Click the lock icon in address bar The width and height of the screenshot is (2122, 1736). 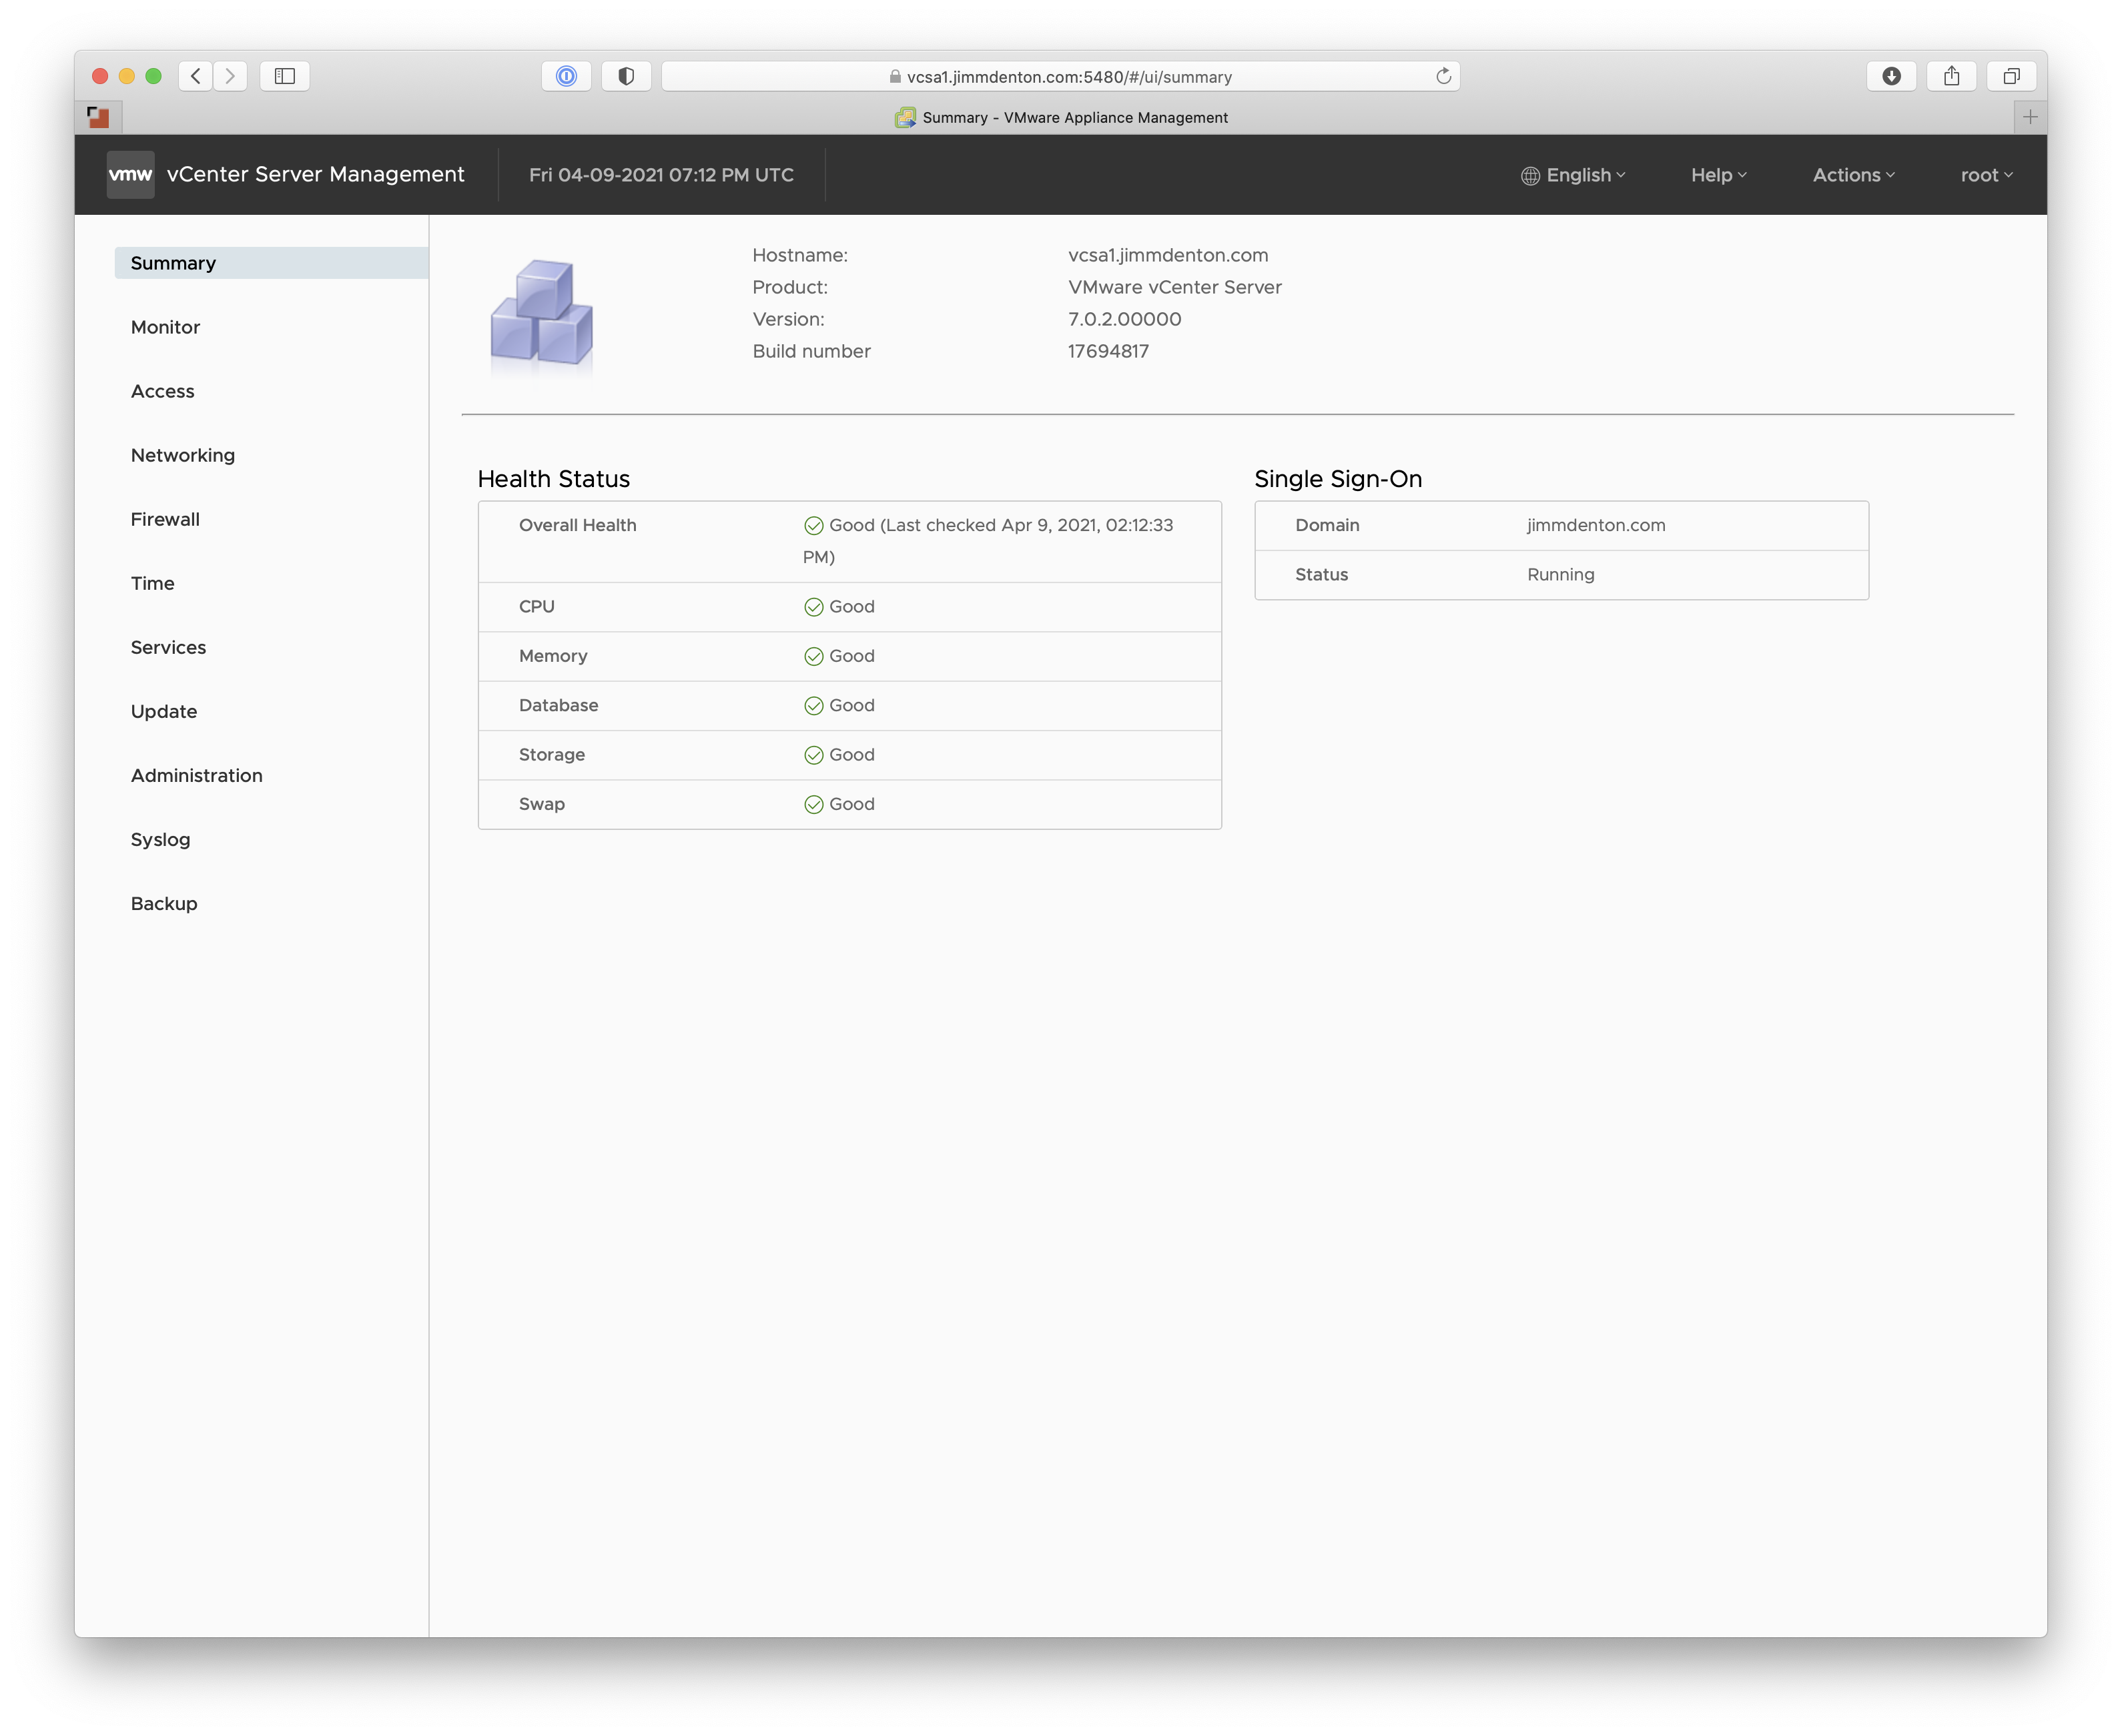(895, 77)
